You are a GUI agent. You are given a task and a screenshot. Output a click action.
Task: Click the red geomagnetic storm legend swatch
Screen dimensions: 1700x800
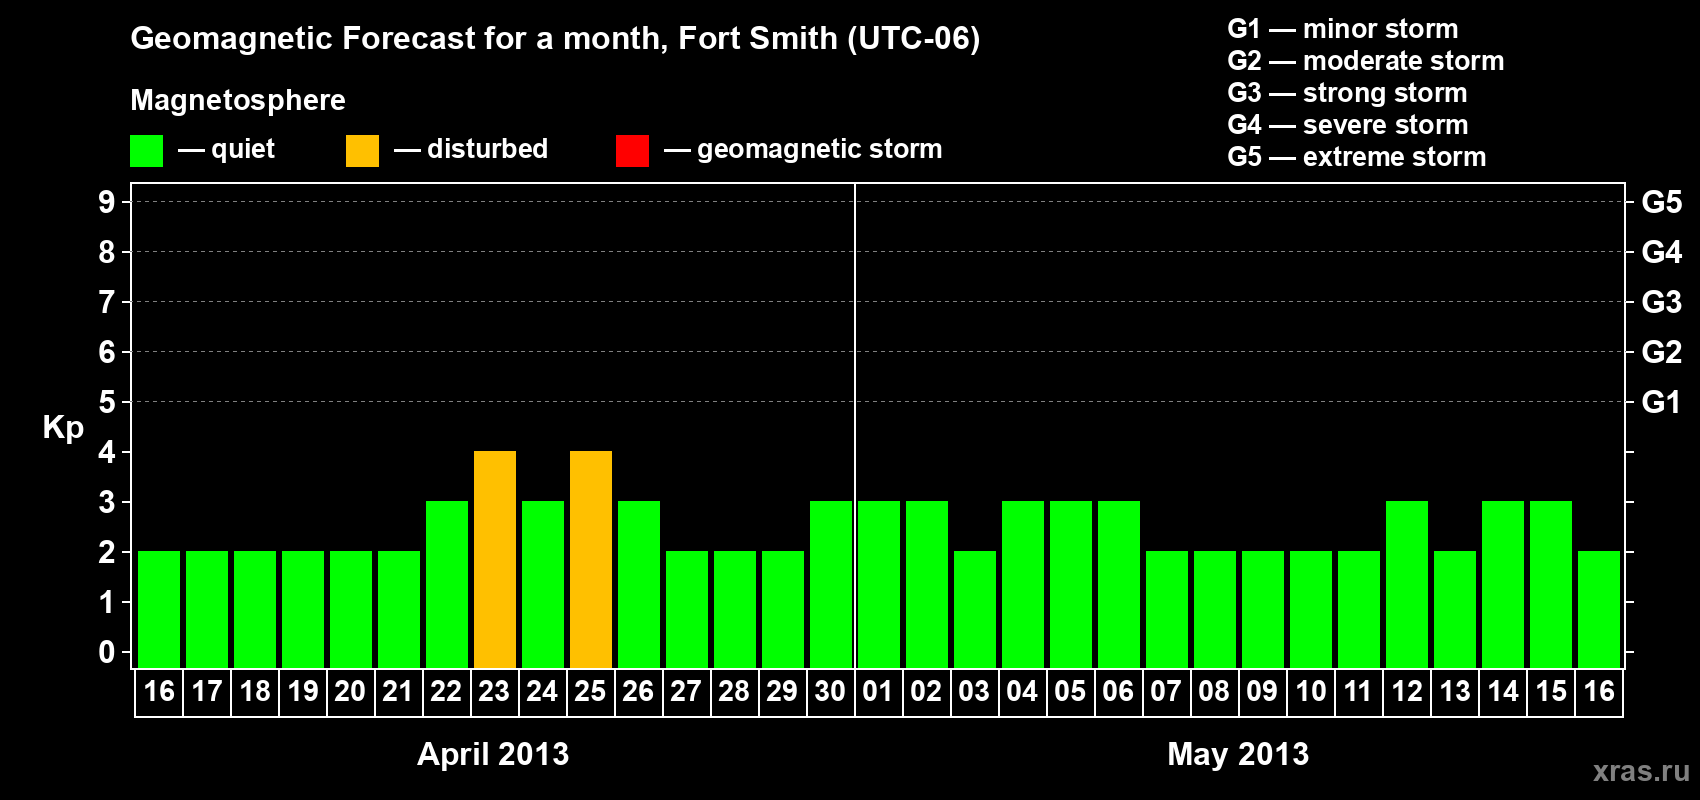tap(632, 151)
